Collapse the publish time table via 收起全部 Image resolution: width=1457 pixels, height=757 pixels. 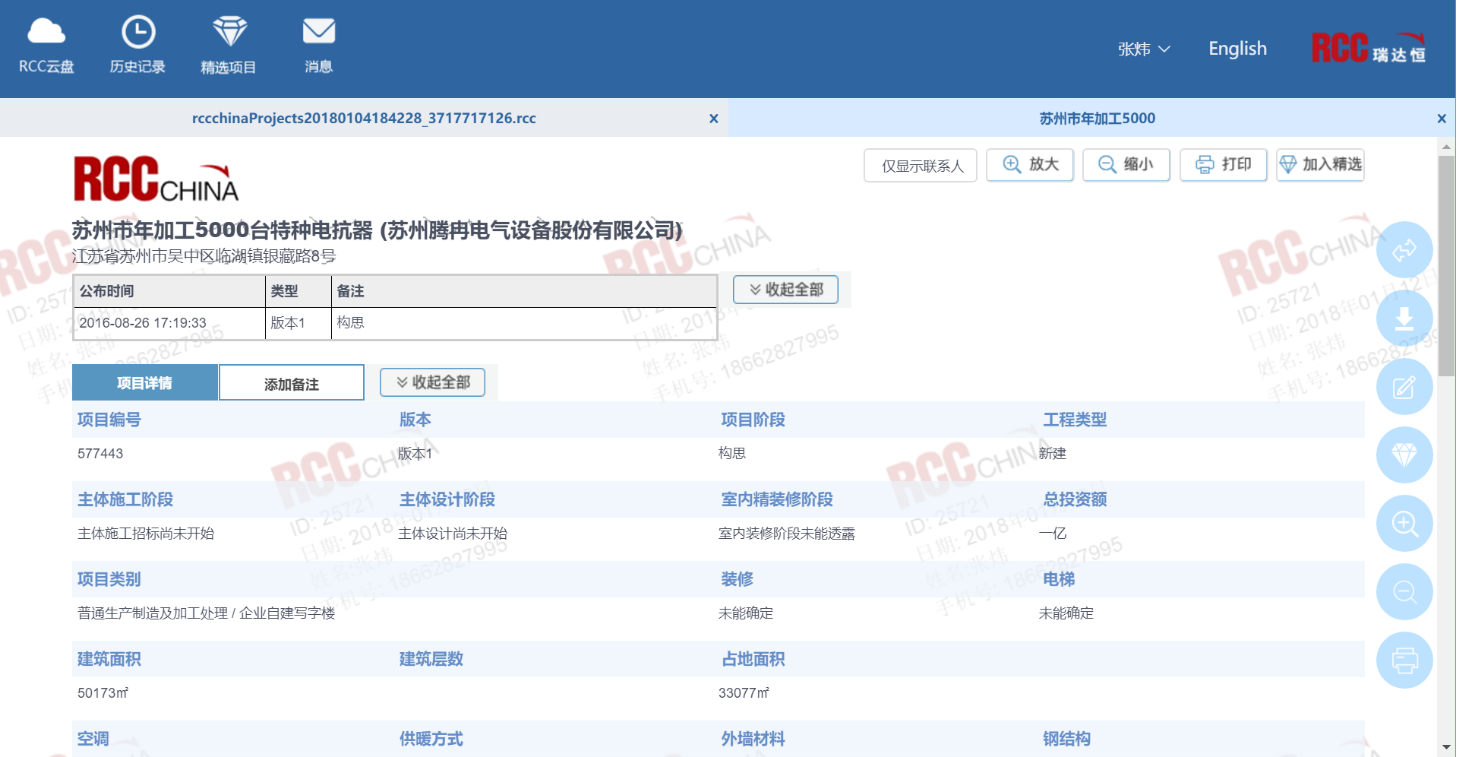785,289
